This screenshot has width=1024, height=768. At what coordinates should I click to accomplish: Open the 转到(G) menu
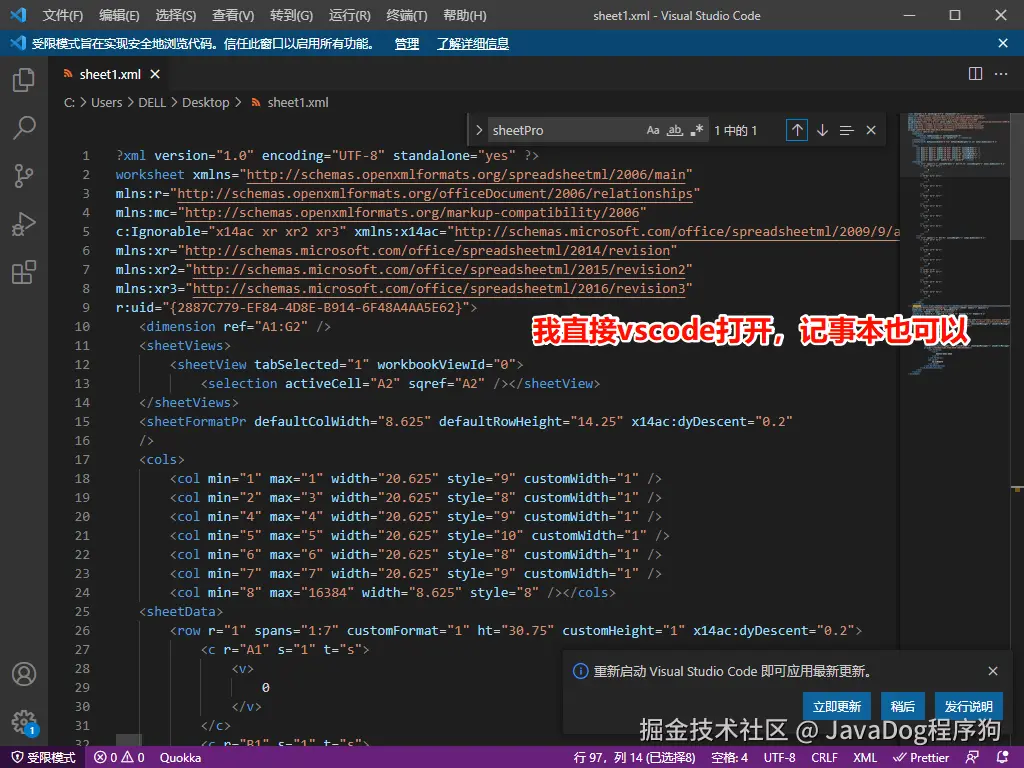(291, 16)
